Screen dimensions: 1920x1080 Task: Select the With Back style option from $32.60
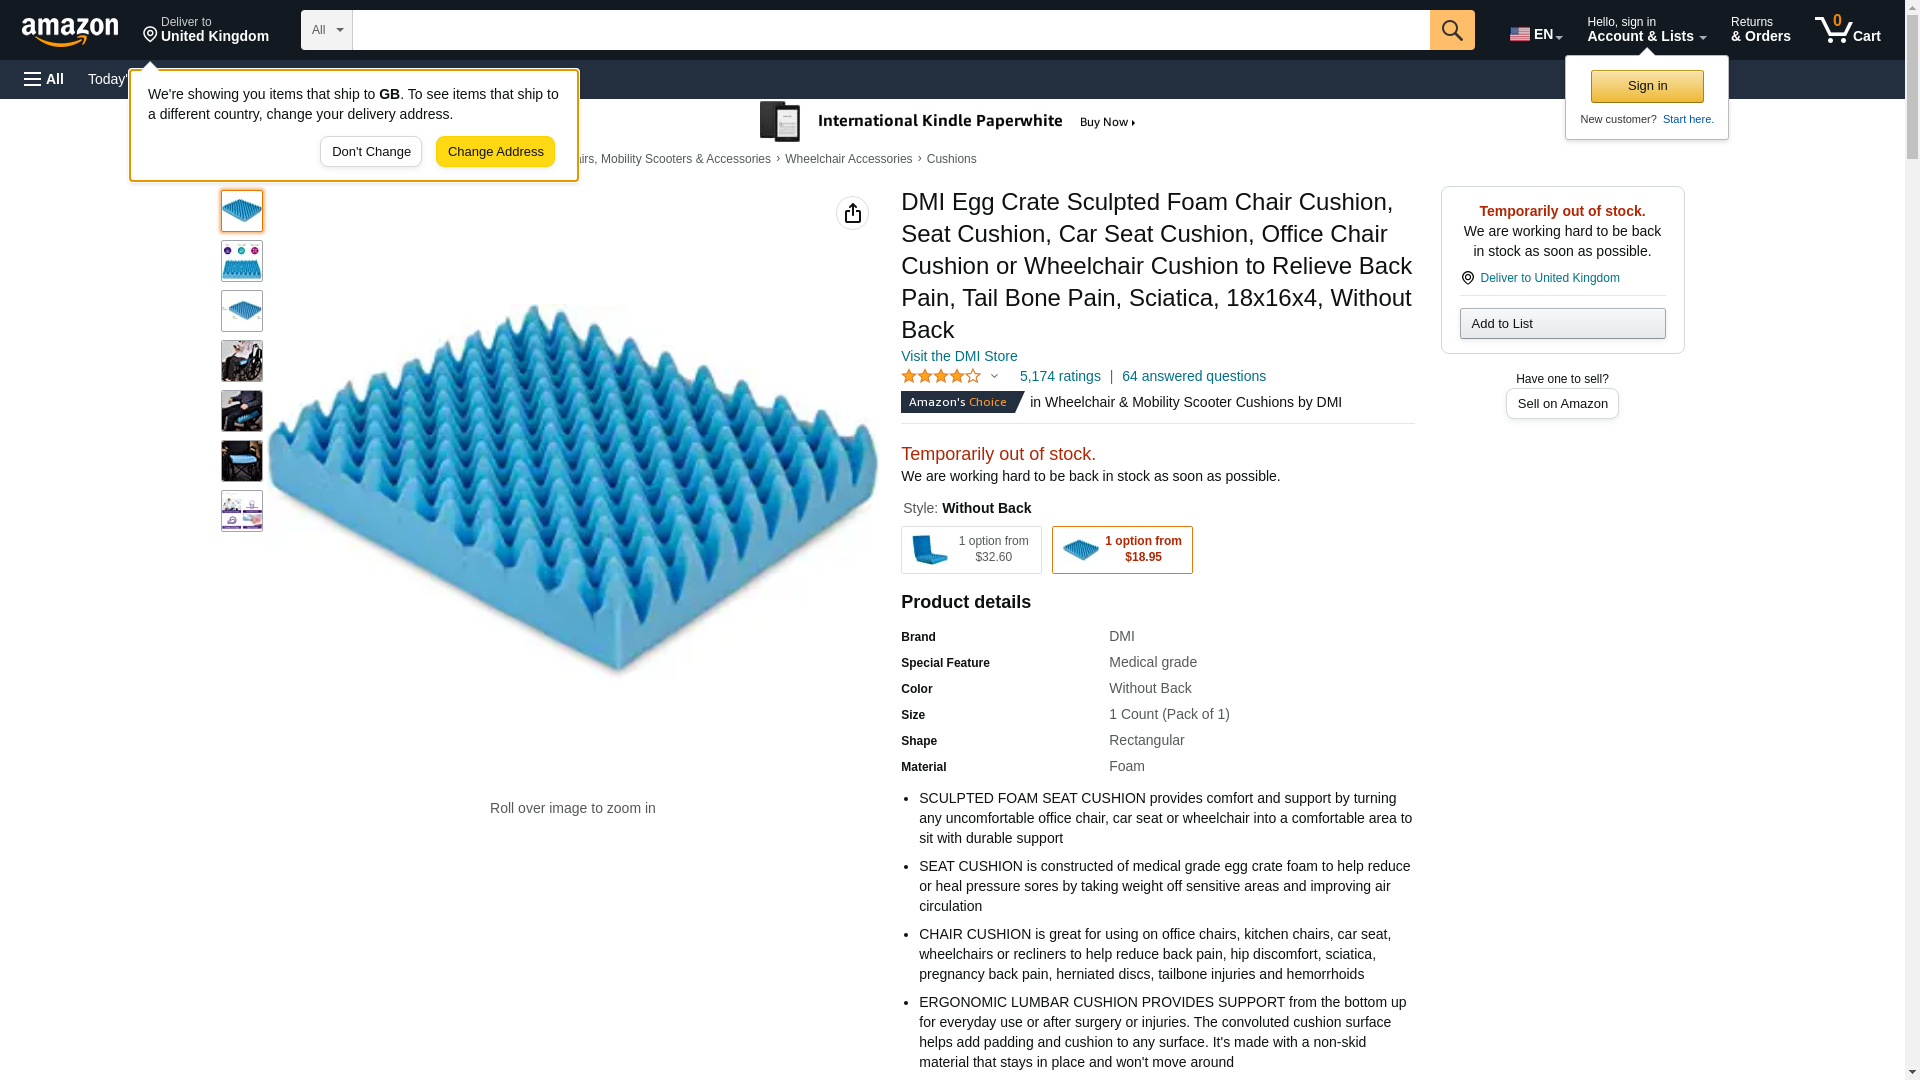click(x=970, y=550)
